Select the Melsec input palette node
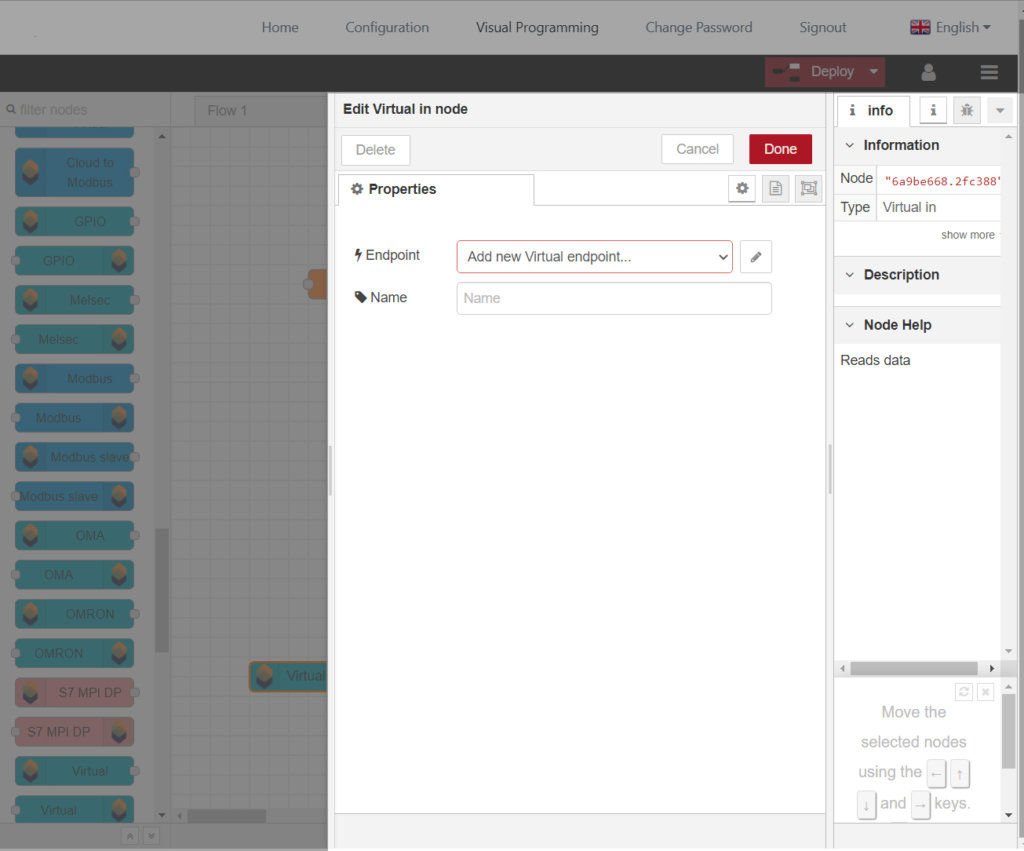Screen dimensions: 1024x851 click(74, 300)
